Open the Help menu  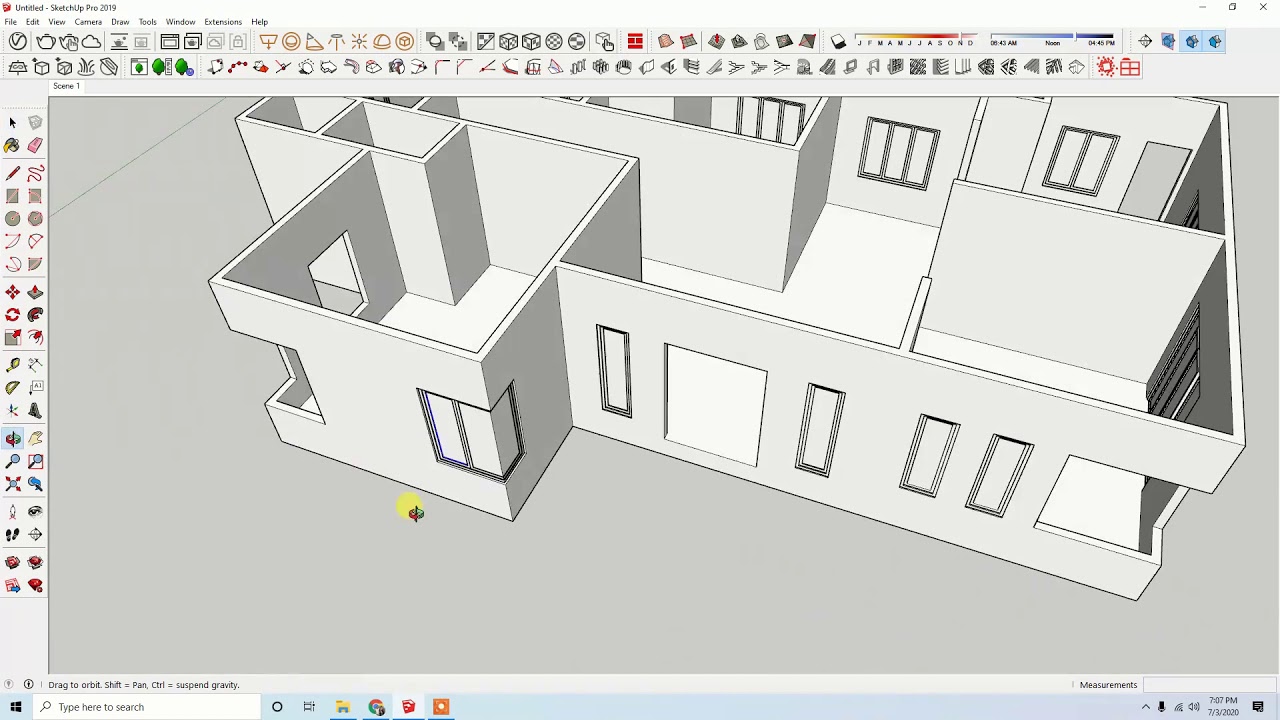click(259, 22)
